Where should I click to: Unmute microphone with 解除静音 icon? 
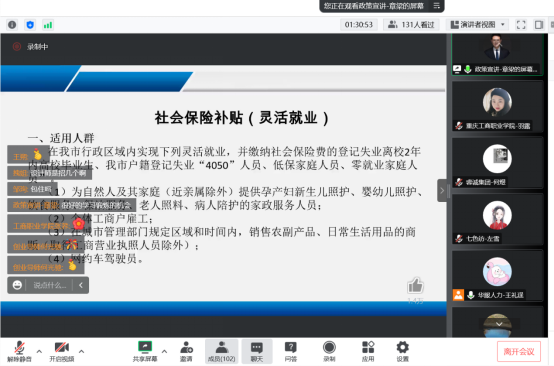point(19,352)
